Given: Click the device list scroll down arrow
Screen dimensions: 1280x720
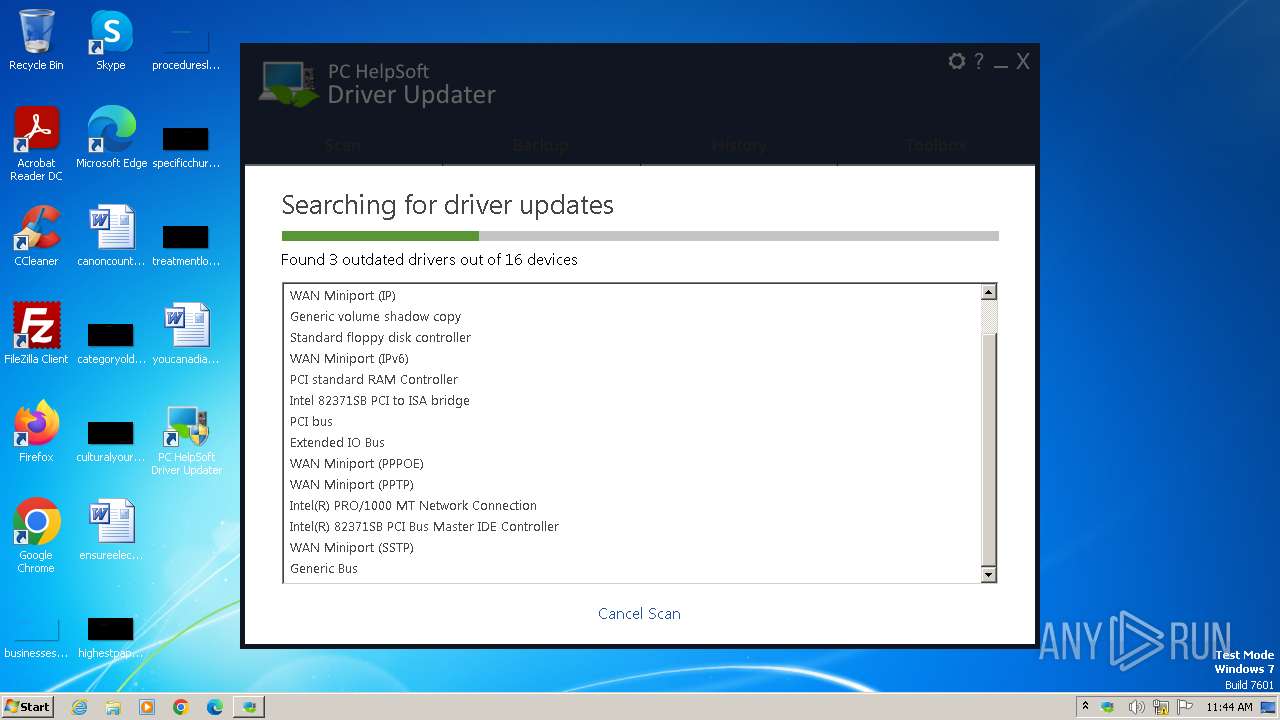Looking at the screenshot, I should coord(989,574).
